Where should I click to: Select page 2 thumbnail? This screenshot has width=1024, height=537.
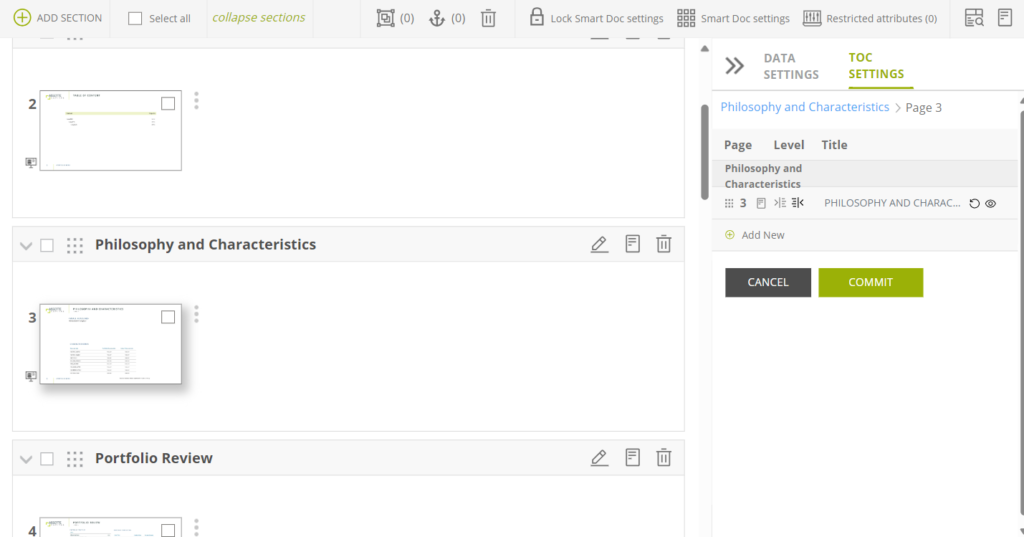[110, 131]
